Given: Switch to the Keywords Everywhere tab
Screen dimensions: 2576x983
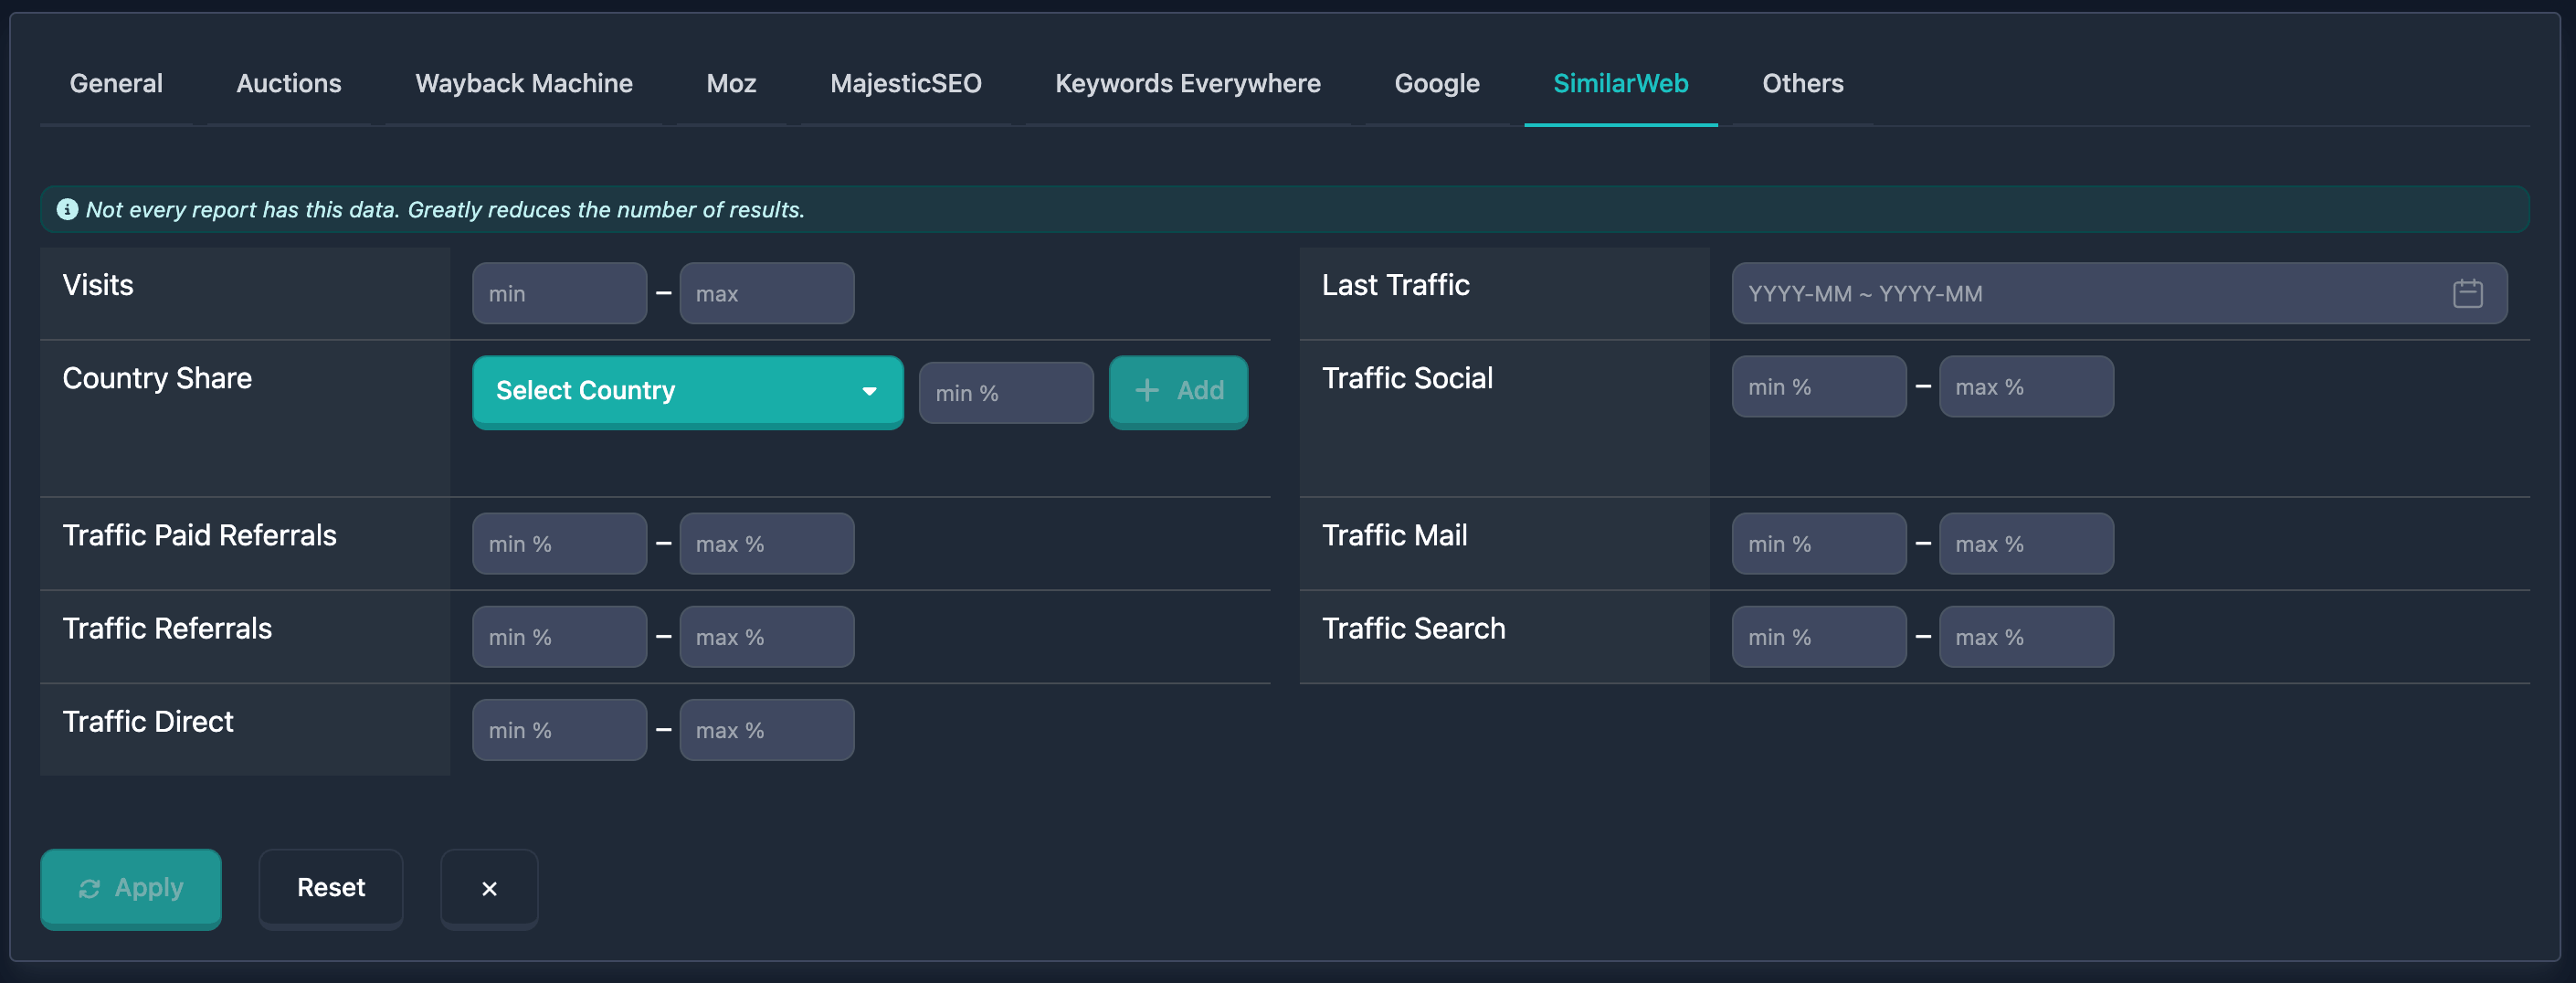Looking at the screenshot, I should pos(1187,84).
